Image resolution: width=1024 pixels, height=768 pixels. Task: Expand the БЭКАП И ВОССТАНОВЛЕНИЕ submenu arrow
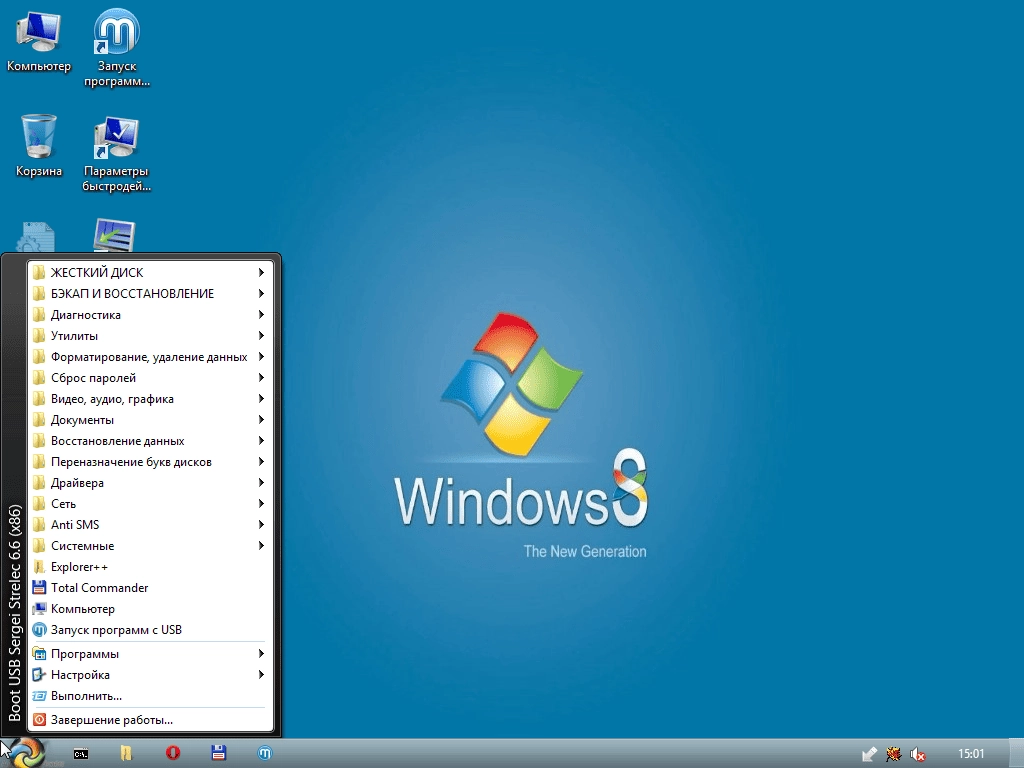(261, 293)
